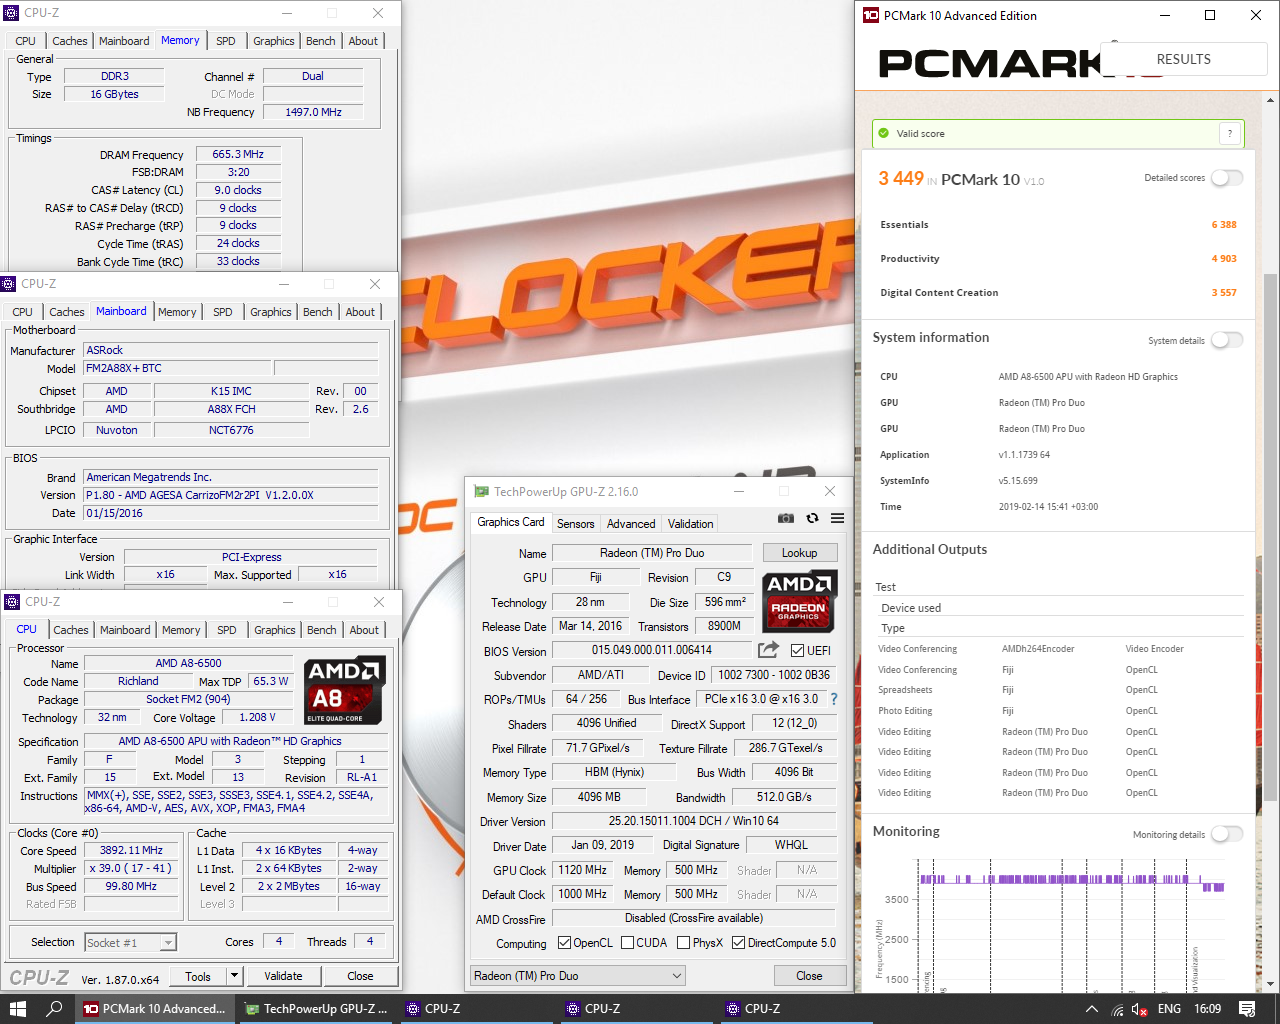The width and height of the screenshot is (1280, 1024).
Task: Click the Digital Content Creation score 3 557
Action: (1224, 293)
